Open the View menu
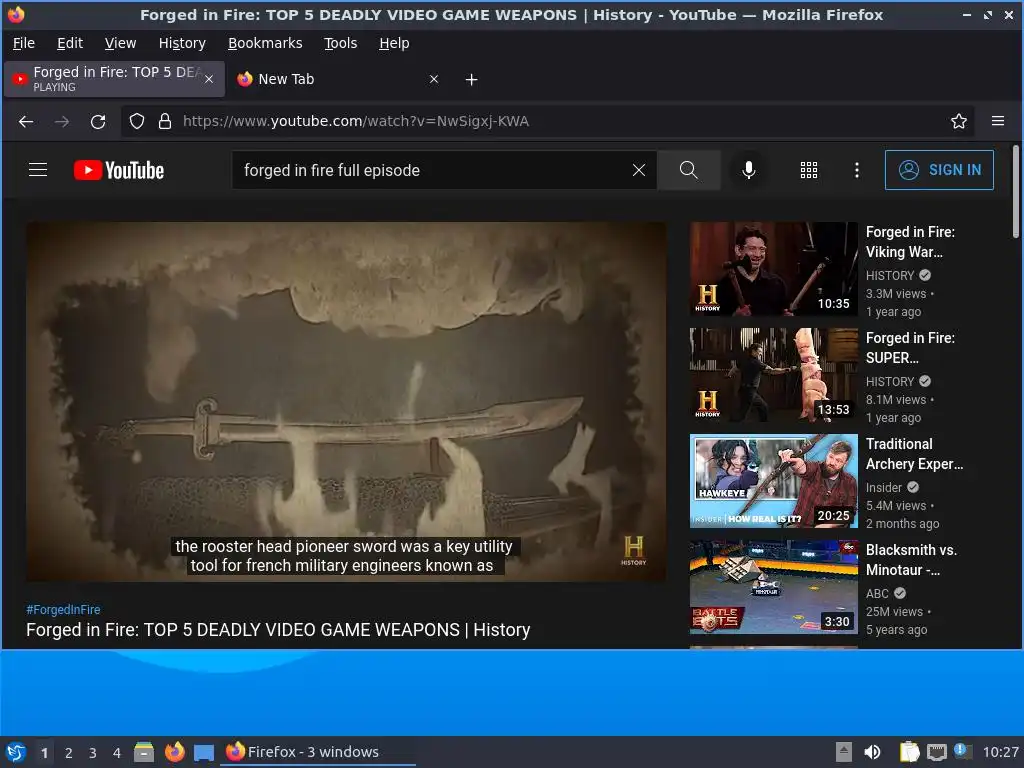The width and height of the screenshot is (1024, 768). tap(120, 43)
